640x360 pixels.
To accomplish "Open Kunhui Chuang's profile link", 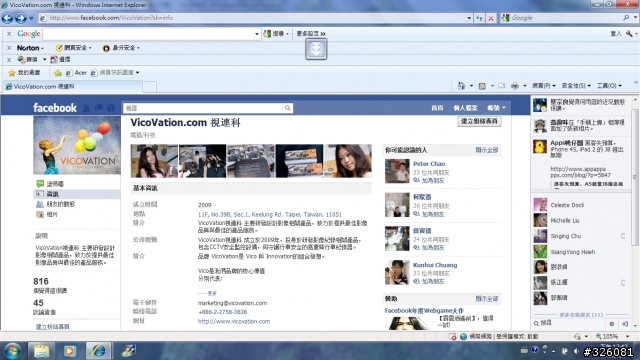I will tap(435, 265).
